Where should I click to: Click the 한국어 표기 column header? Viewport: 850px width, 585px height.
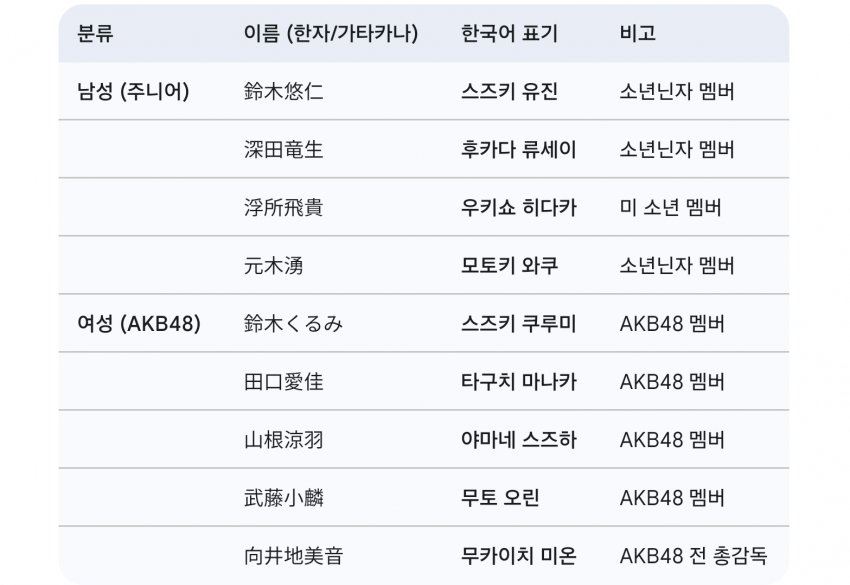point(509,33)
